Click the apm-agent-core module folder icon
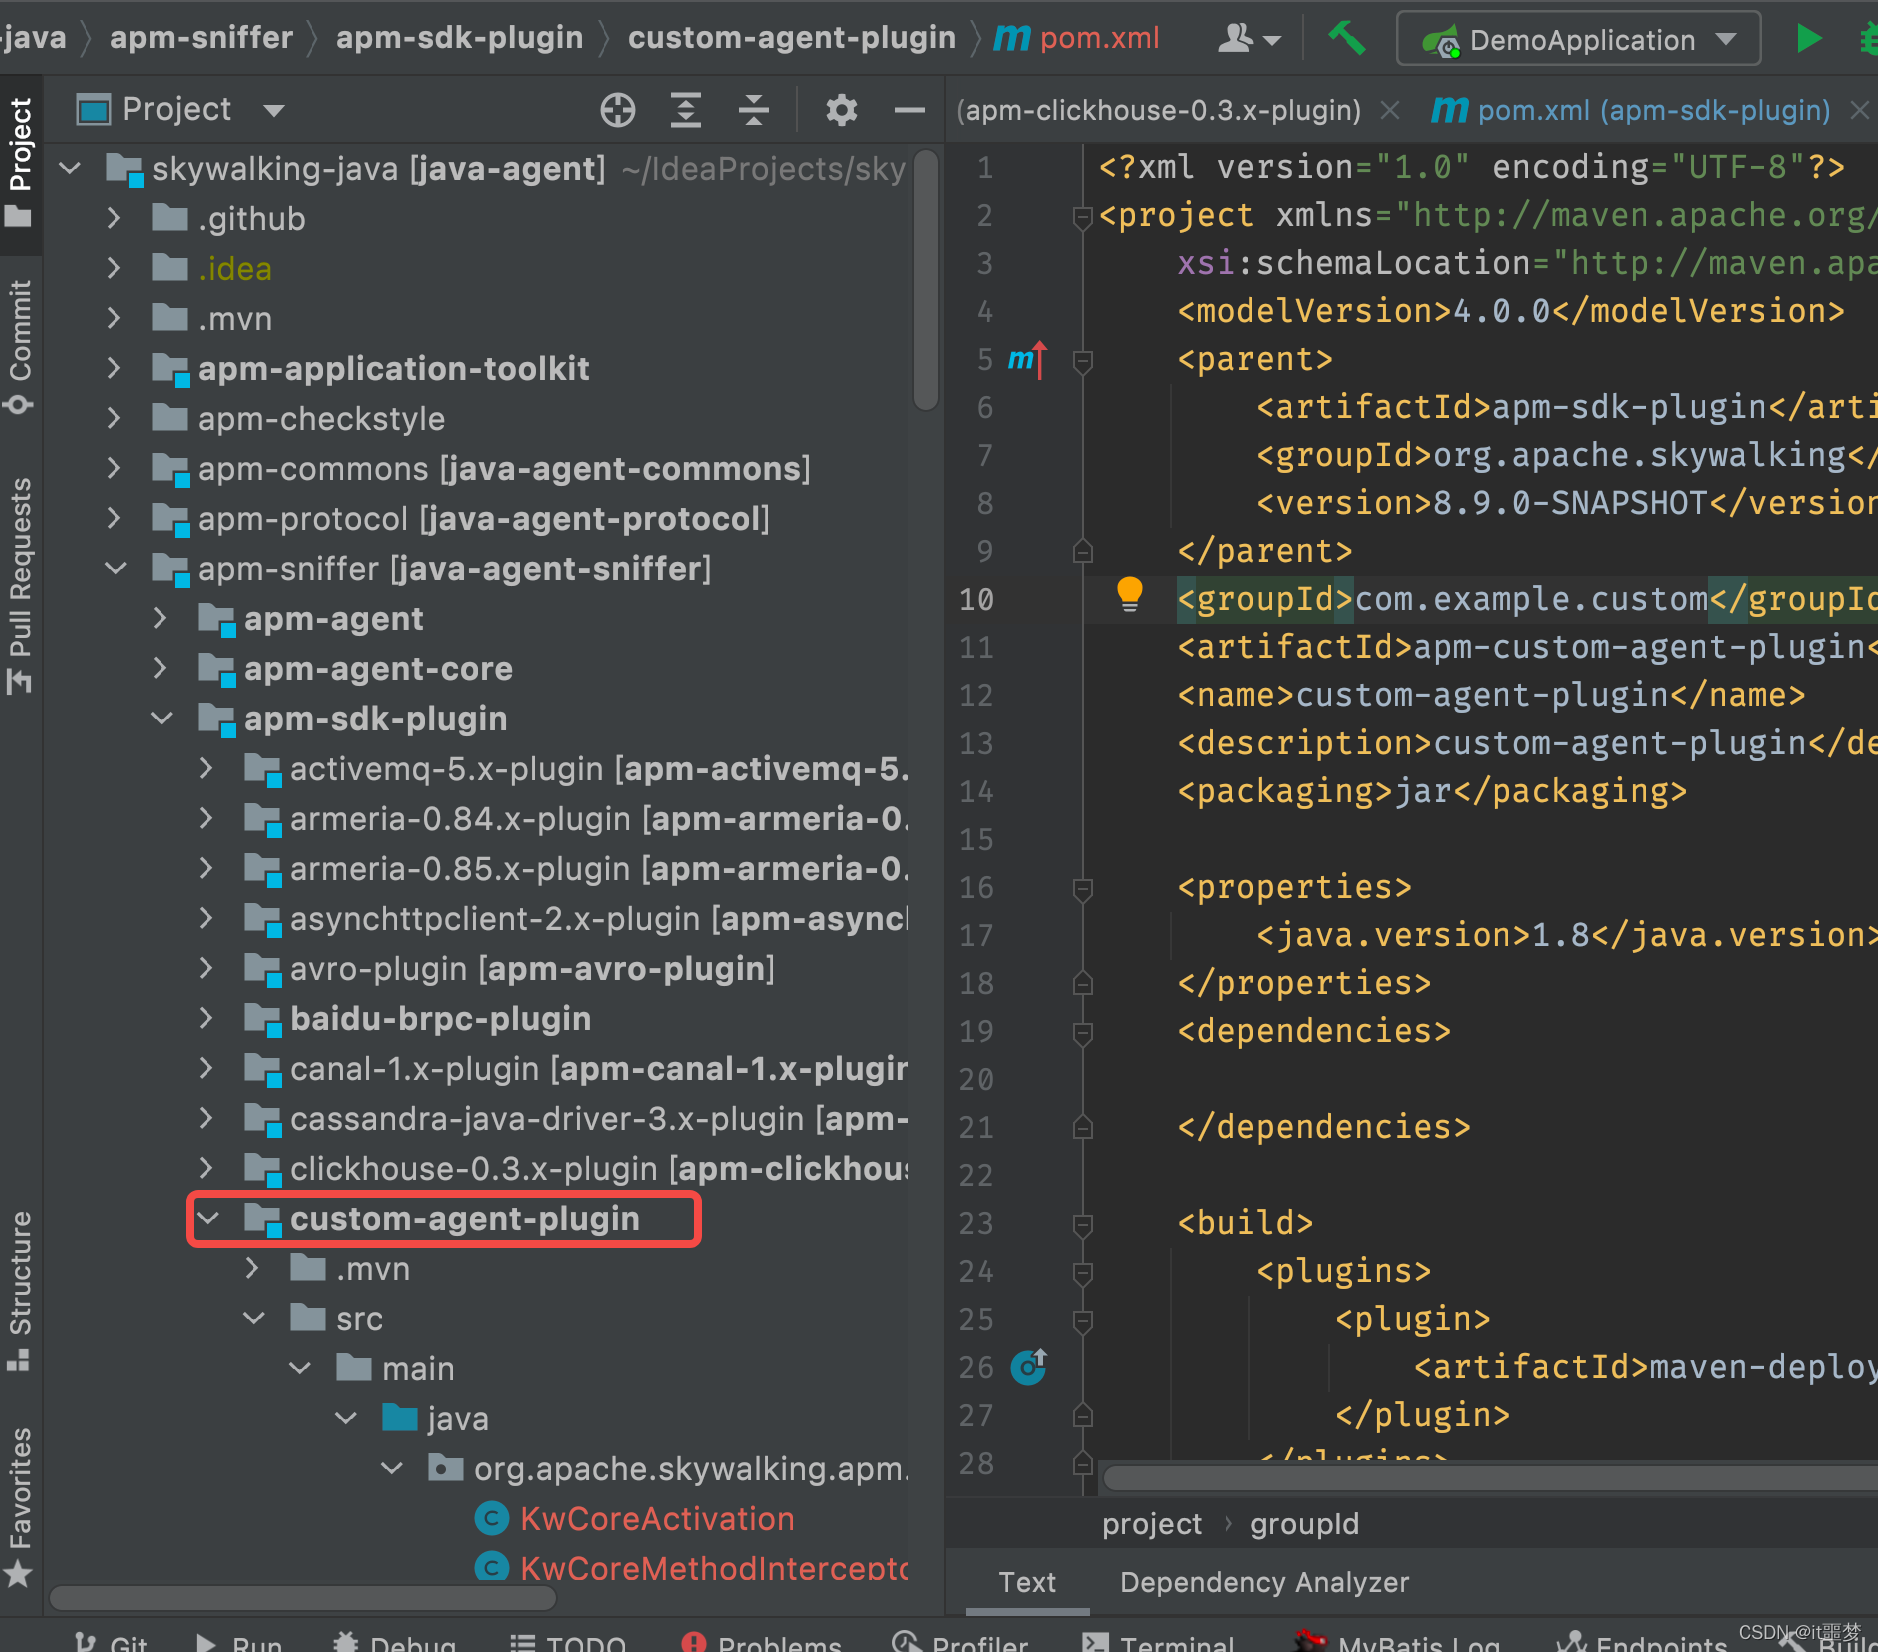This screenshot has width=1878, height=1652. 217,668
